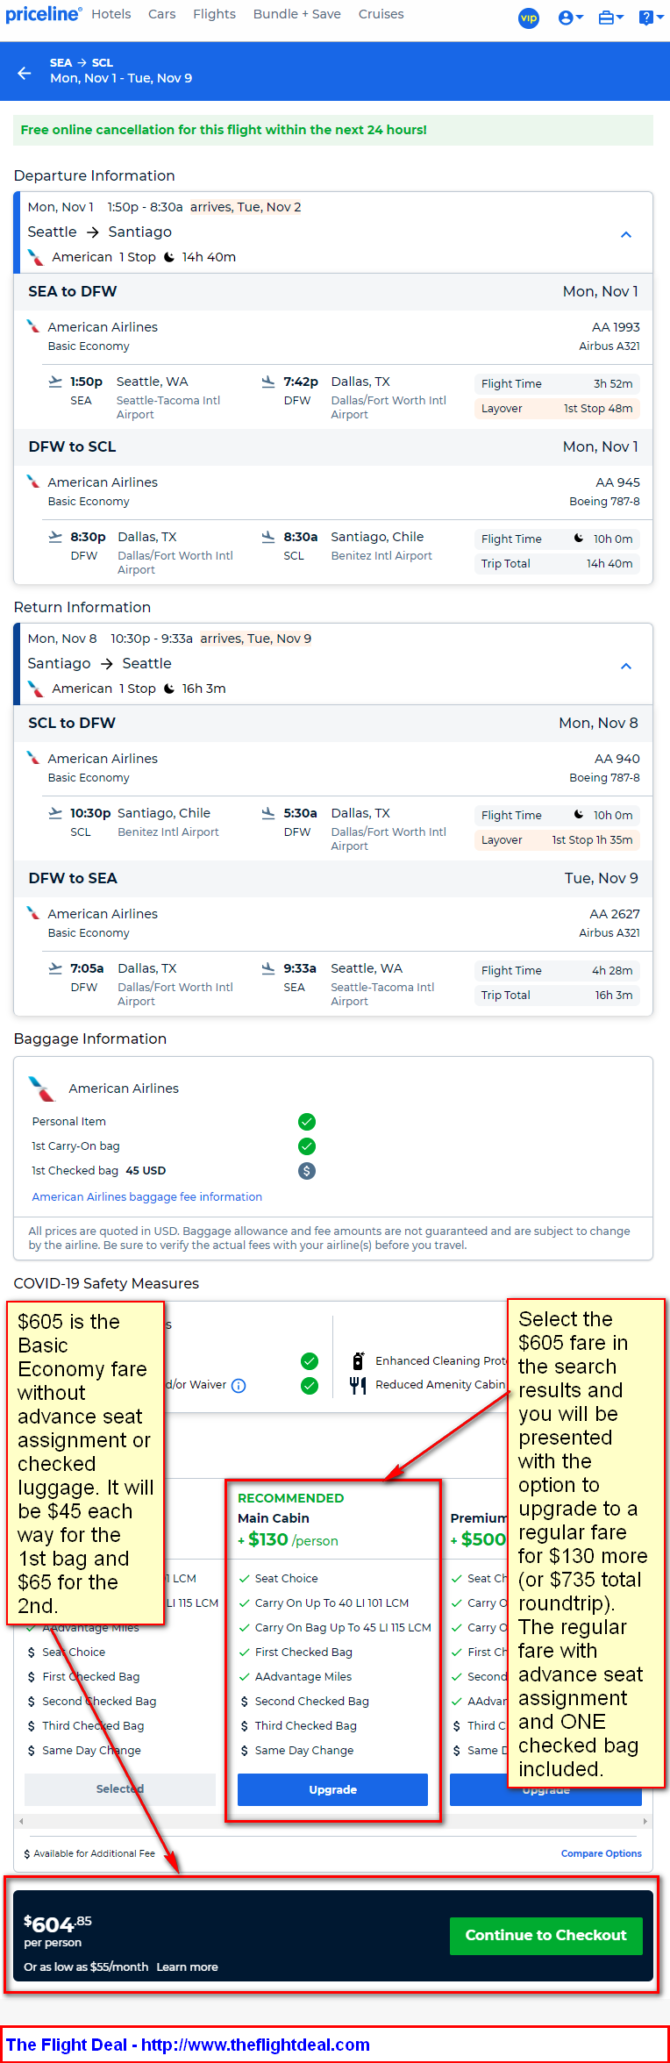
Task: Open the Flights menu item
Action: (x=214, y=14)
